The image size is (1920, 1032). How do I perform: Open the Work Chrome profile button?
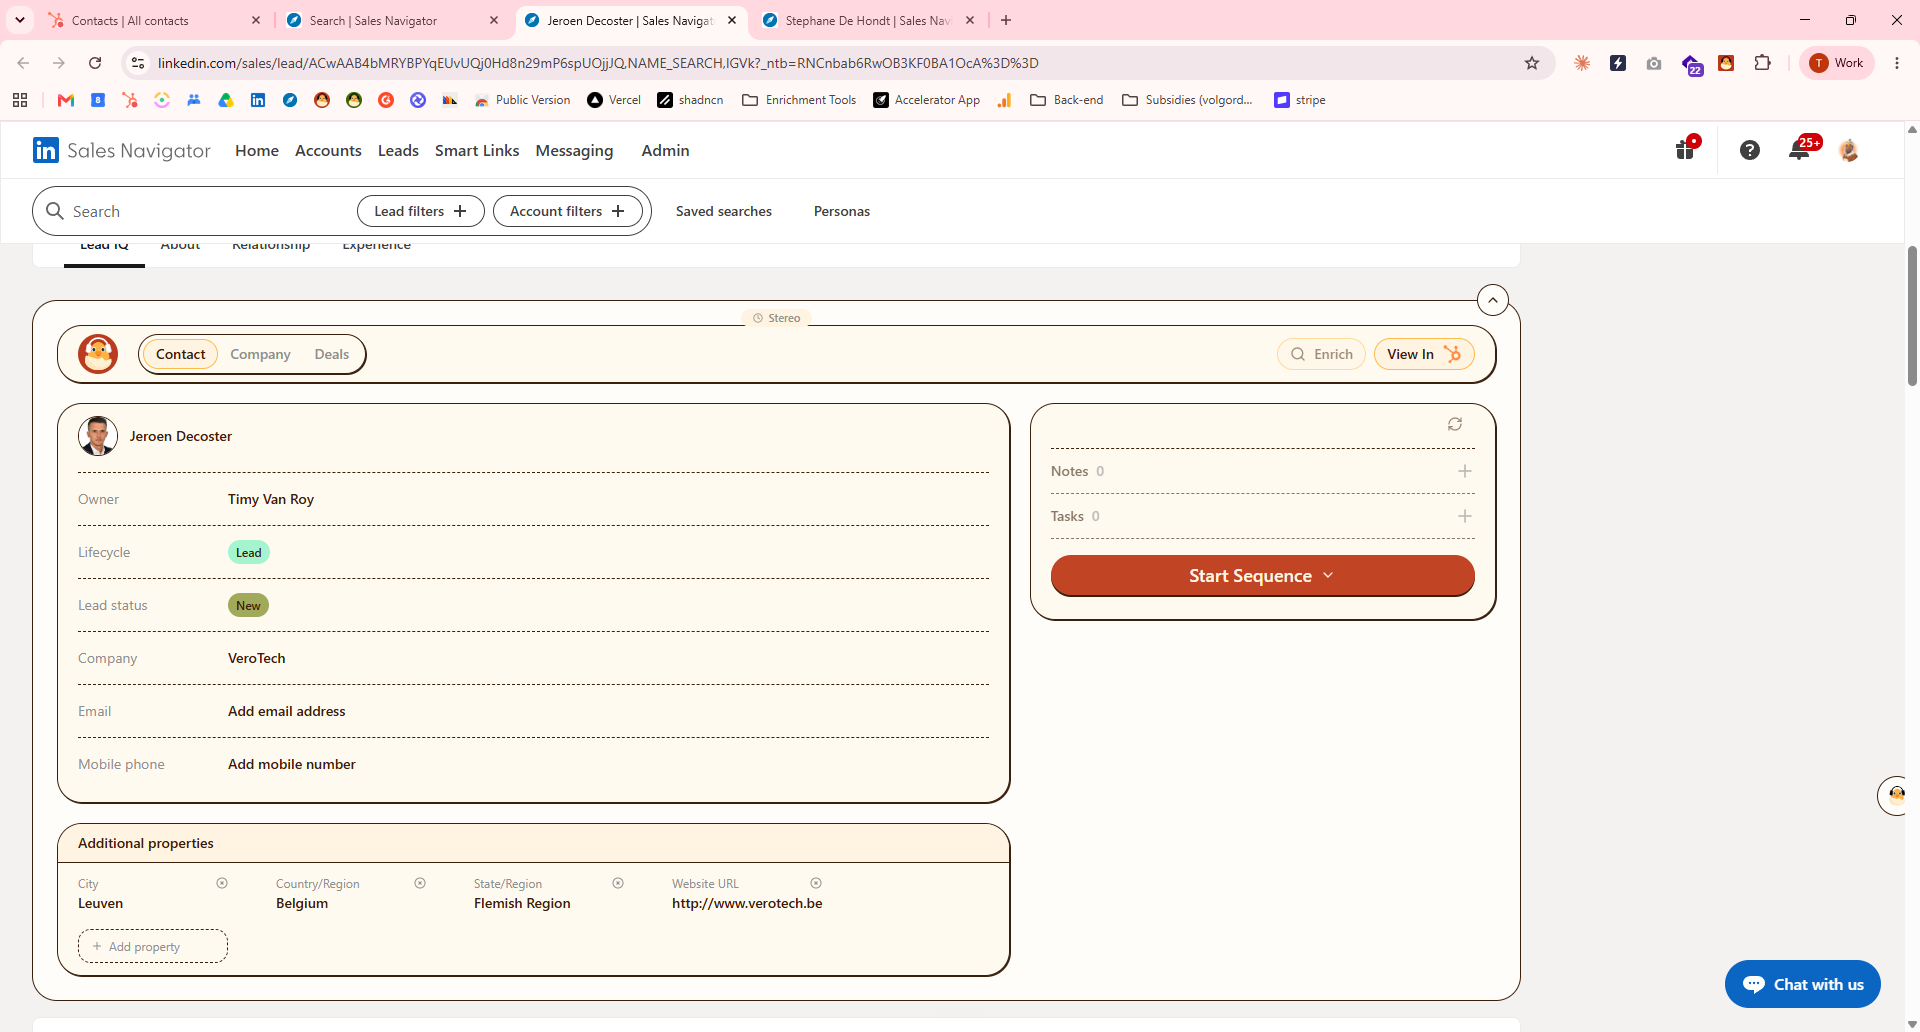1838,63
